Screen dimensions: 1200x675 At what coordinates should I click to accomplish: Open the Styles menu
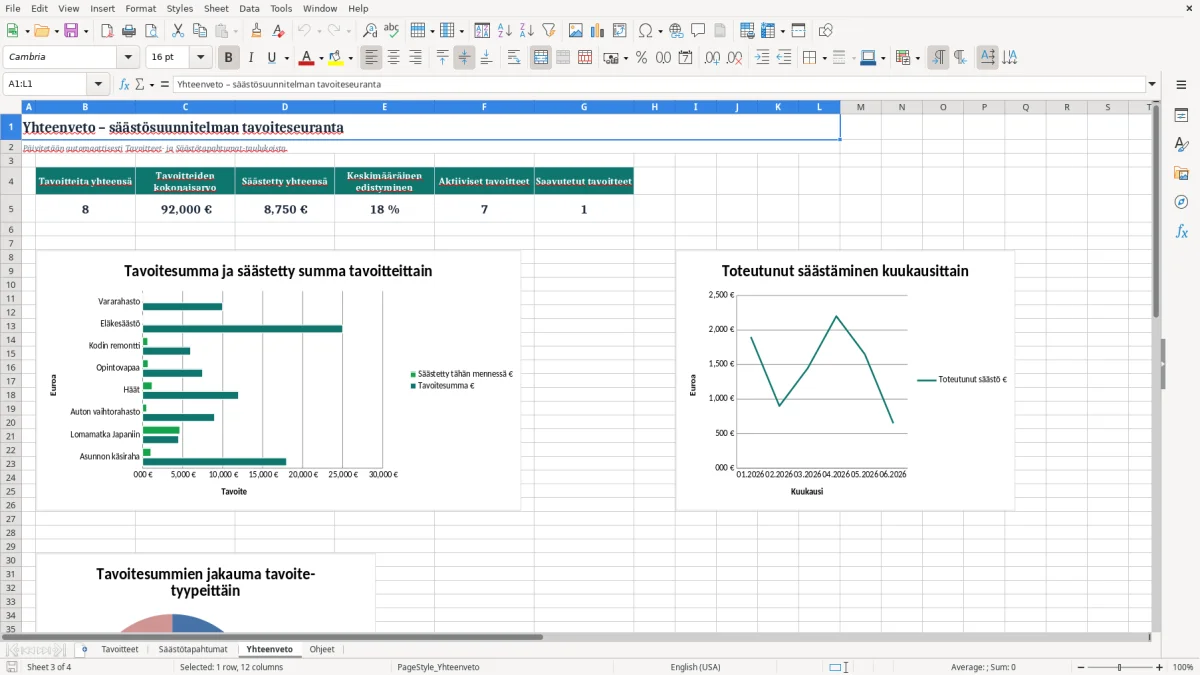pos(180,8)
